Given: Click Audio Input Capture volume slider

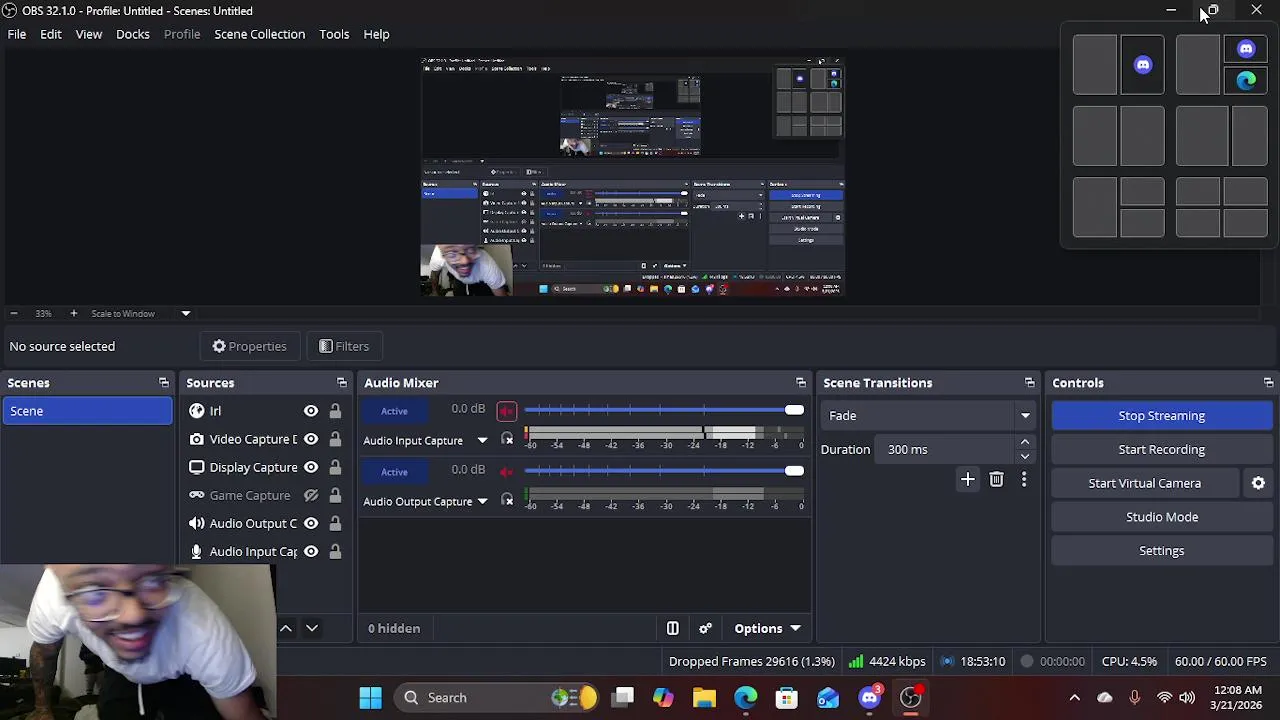Looking at the screenshot, I should (x=664, y=410).
